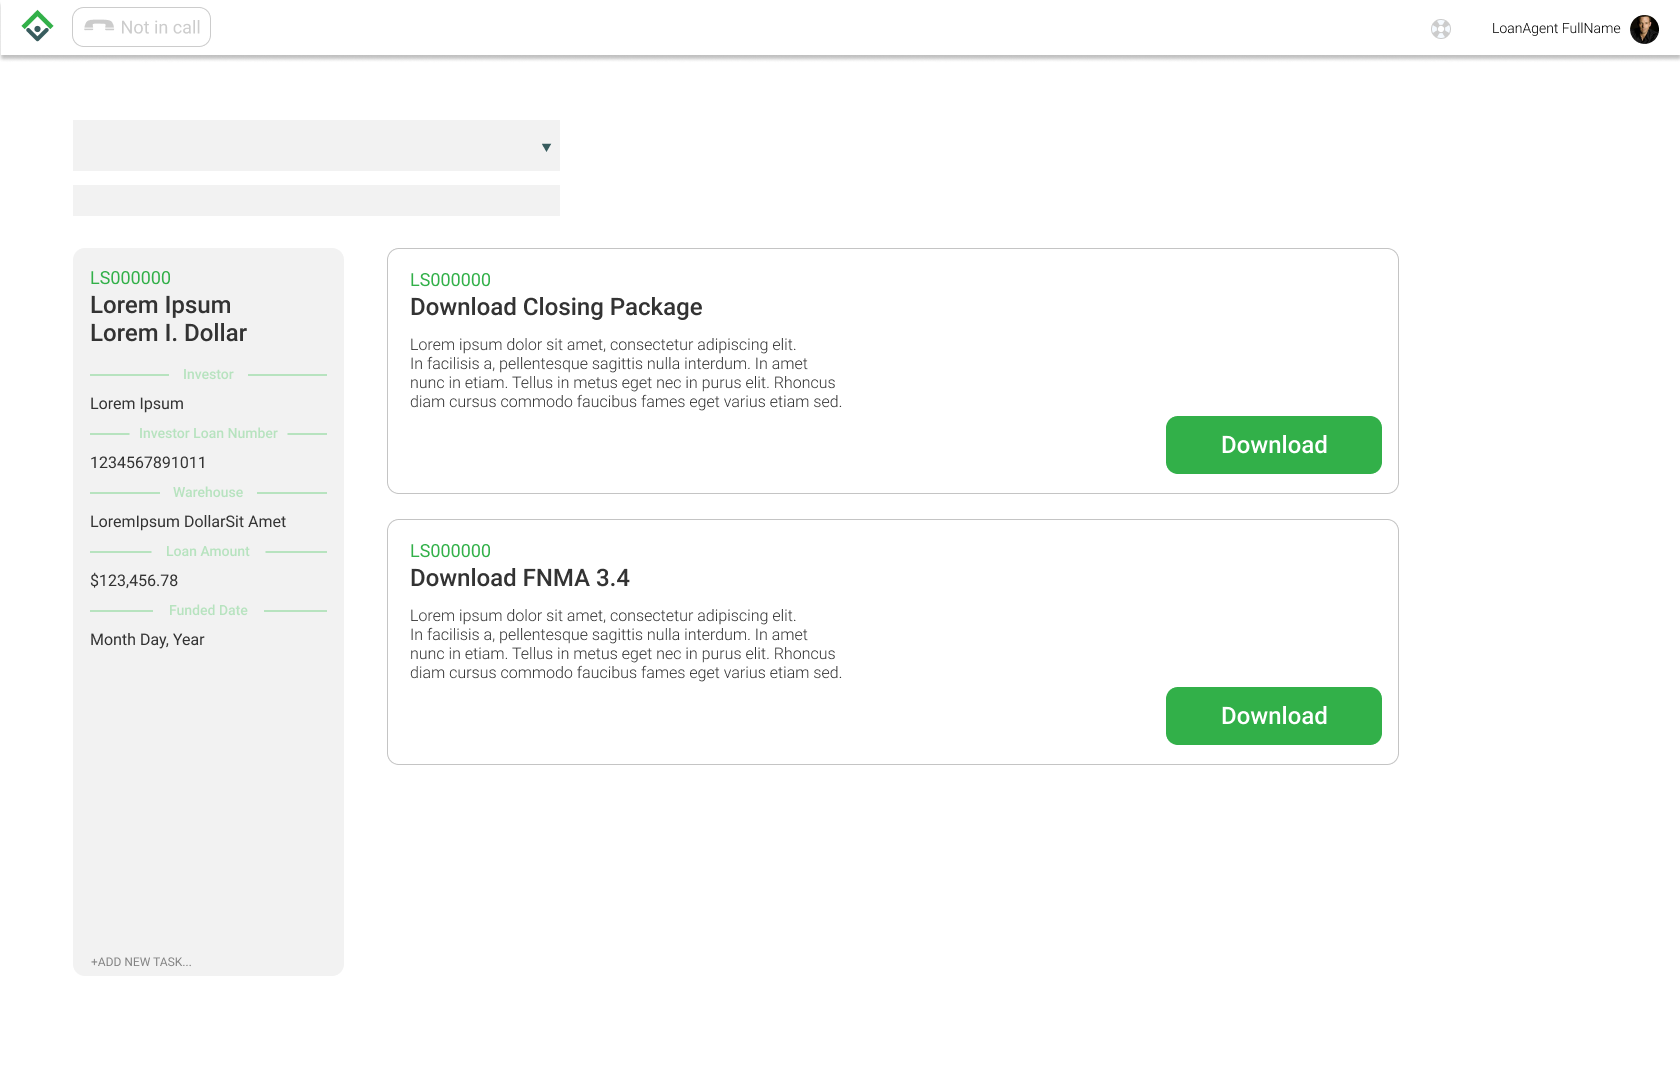Click the LoanAgent FullName label
Image resolution: width=1680 pixels, height=1080 pixels.
click(1555, 29)
